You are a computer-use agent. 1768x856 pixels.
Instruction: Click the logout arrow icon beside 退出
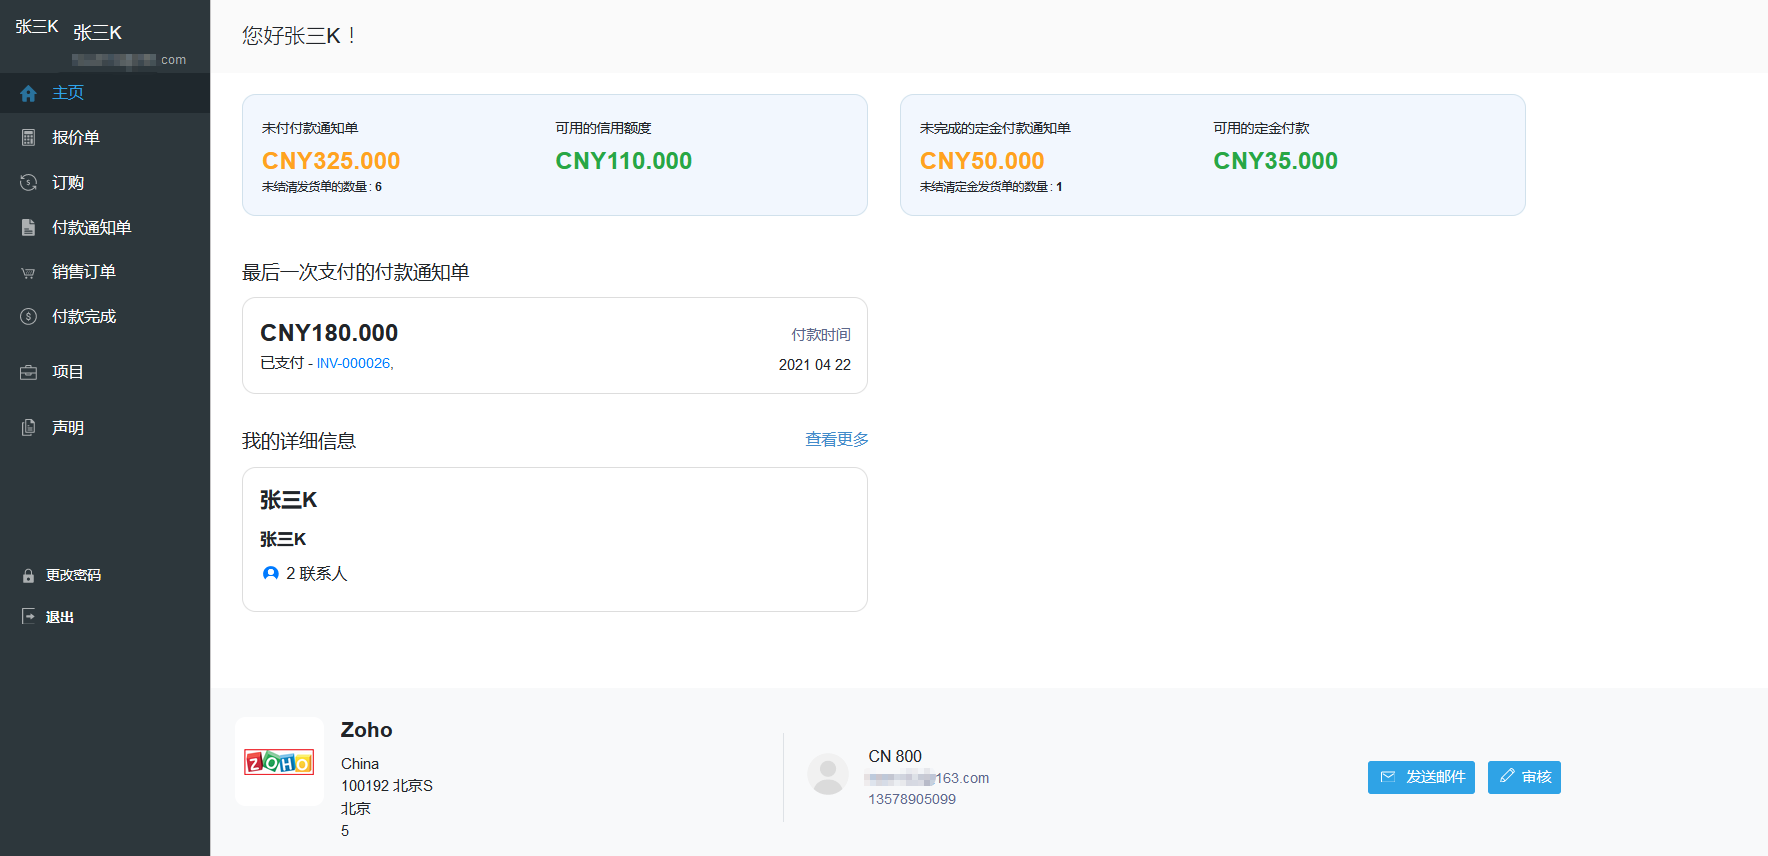tap(28, 617)
